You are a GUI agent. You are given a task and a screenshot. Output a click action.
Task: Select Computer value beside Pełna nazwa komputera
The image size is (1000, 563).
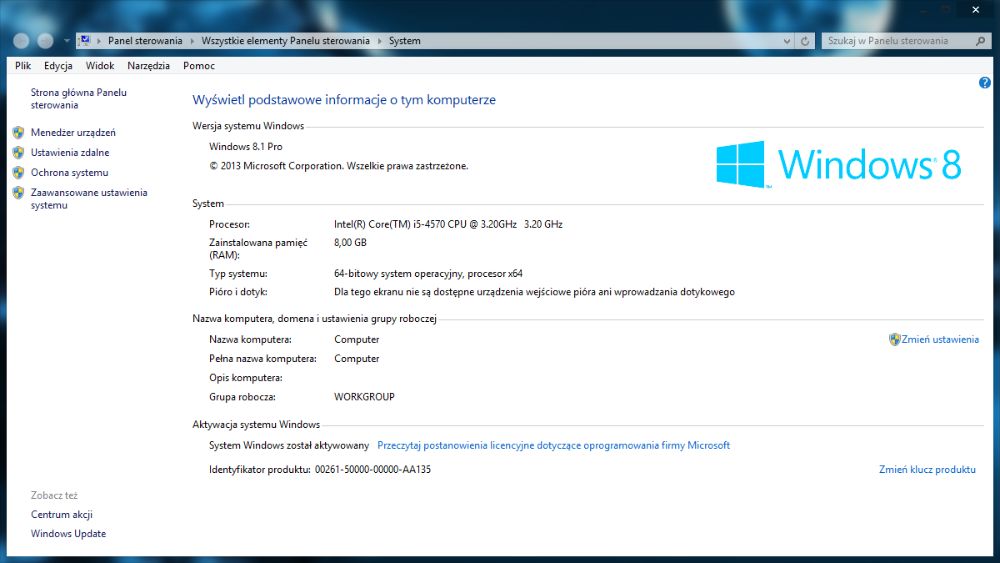pos(357,358)
